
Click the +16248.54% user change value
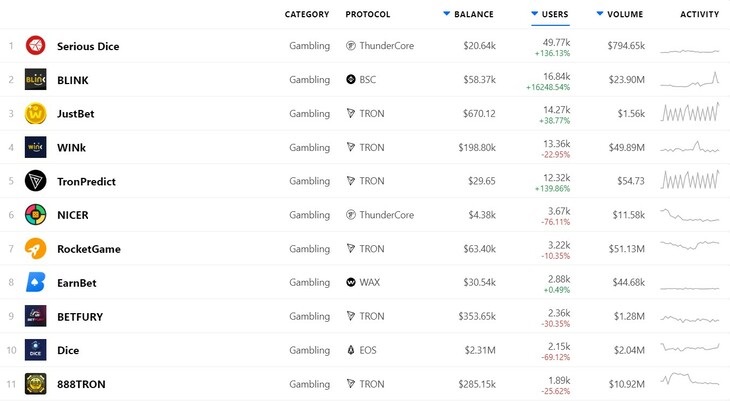pyautogui.click(x=548, y=87)
